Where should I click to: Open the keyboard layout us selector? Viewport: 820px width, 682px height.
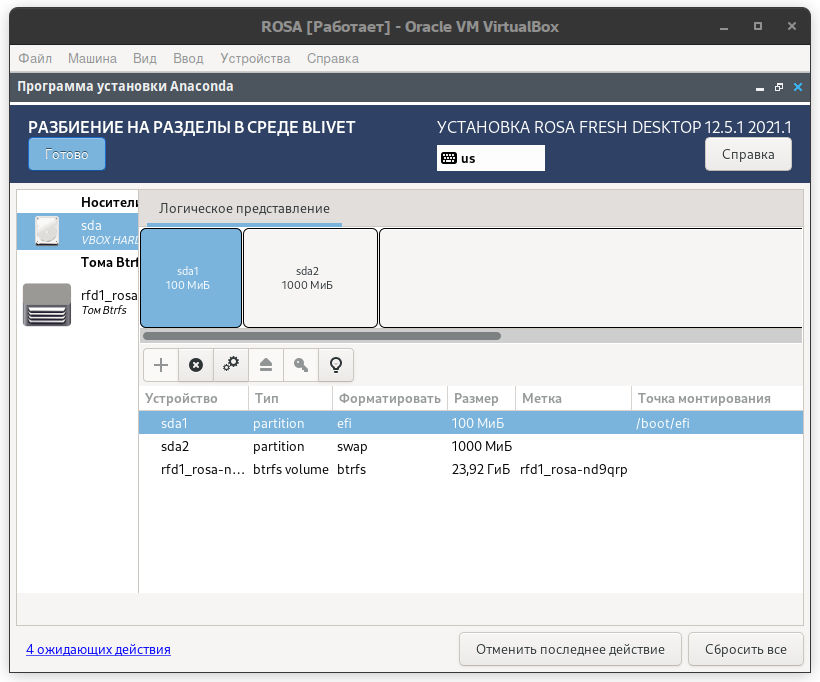490,158
